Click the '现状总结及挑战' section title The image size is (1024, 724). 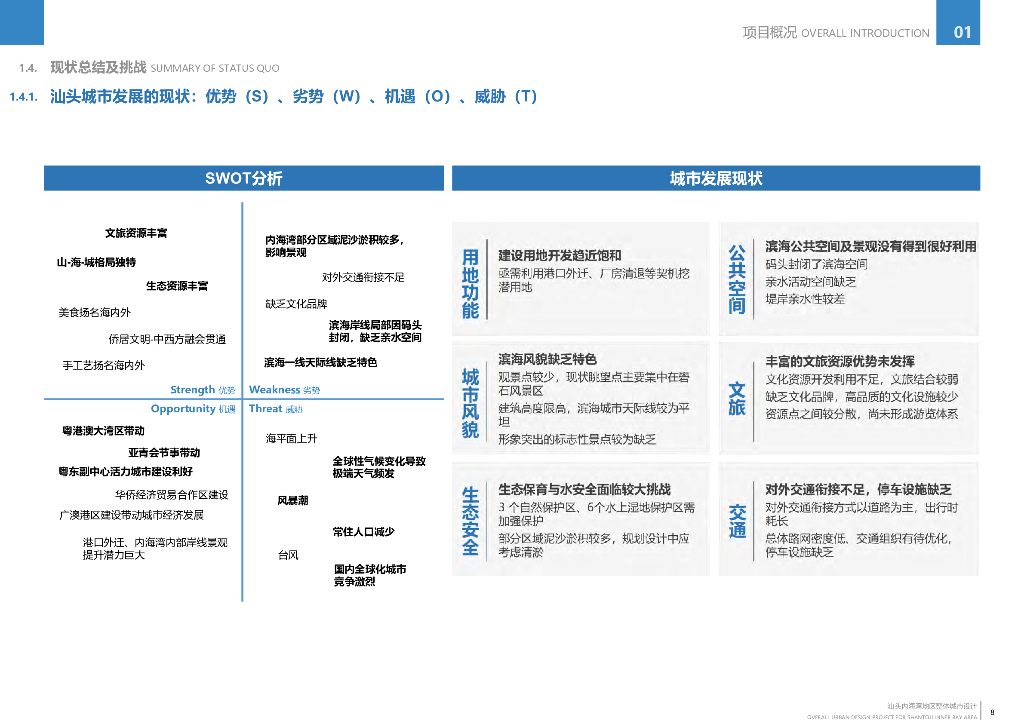[x=99, y=67]
